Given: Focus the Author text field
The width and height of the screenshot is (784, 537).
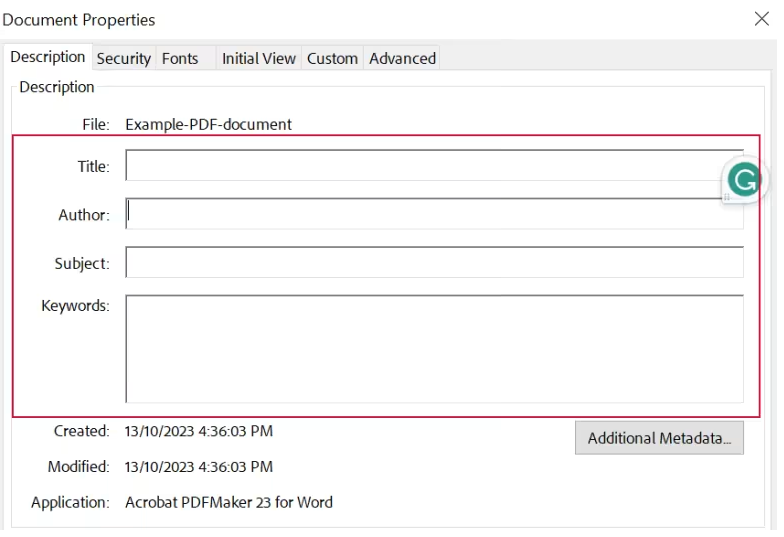Looking at the screenshot, I should [434, 214].
